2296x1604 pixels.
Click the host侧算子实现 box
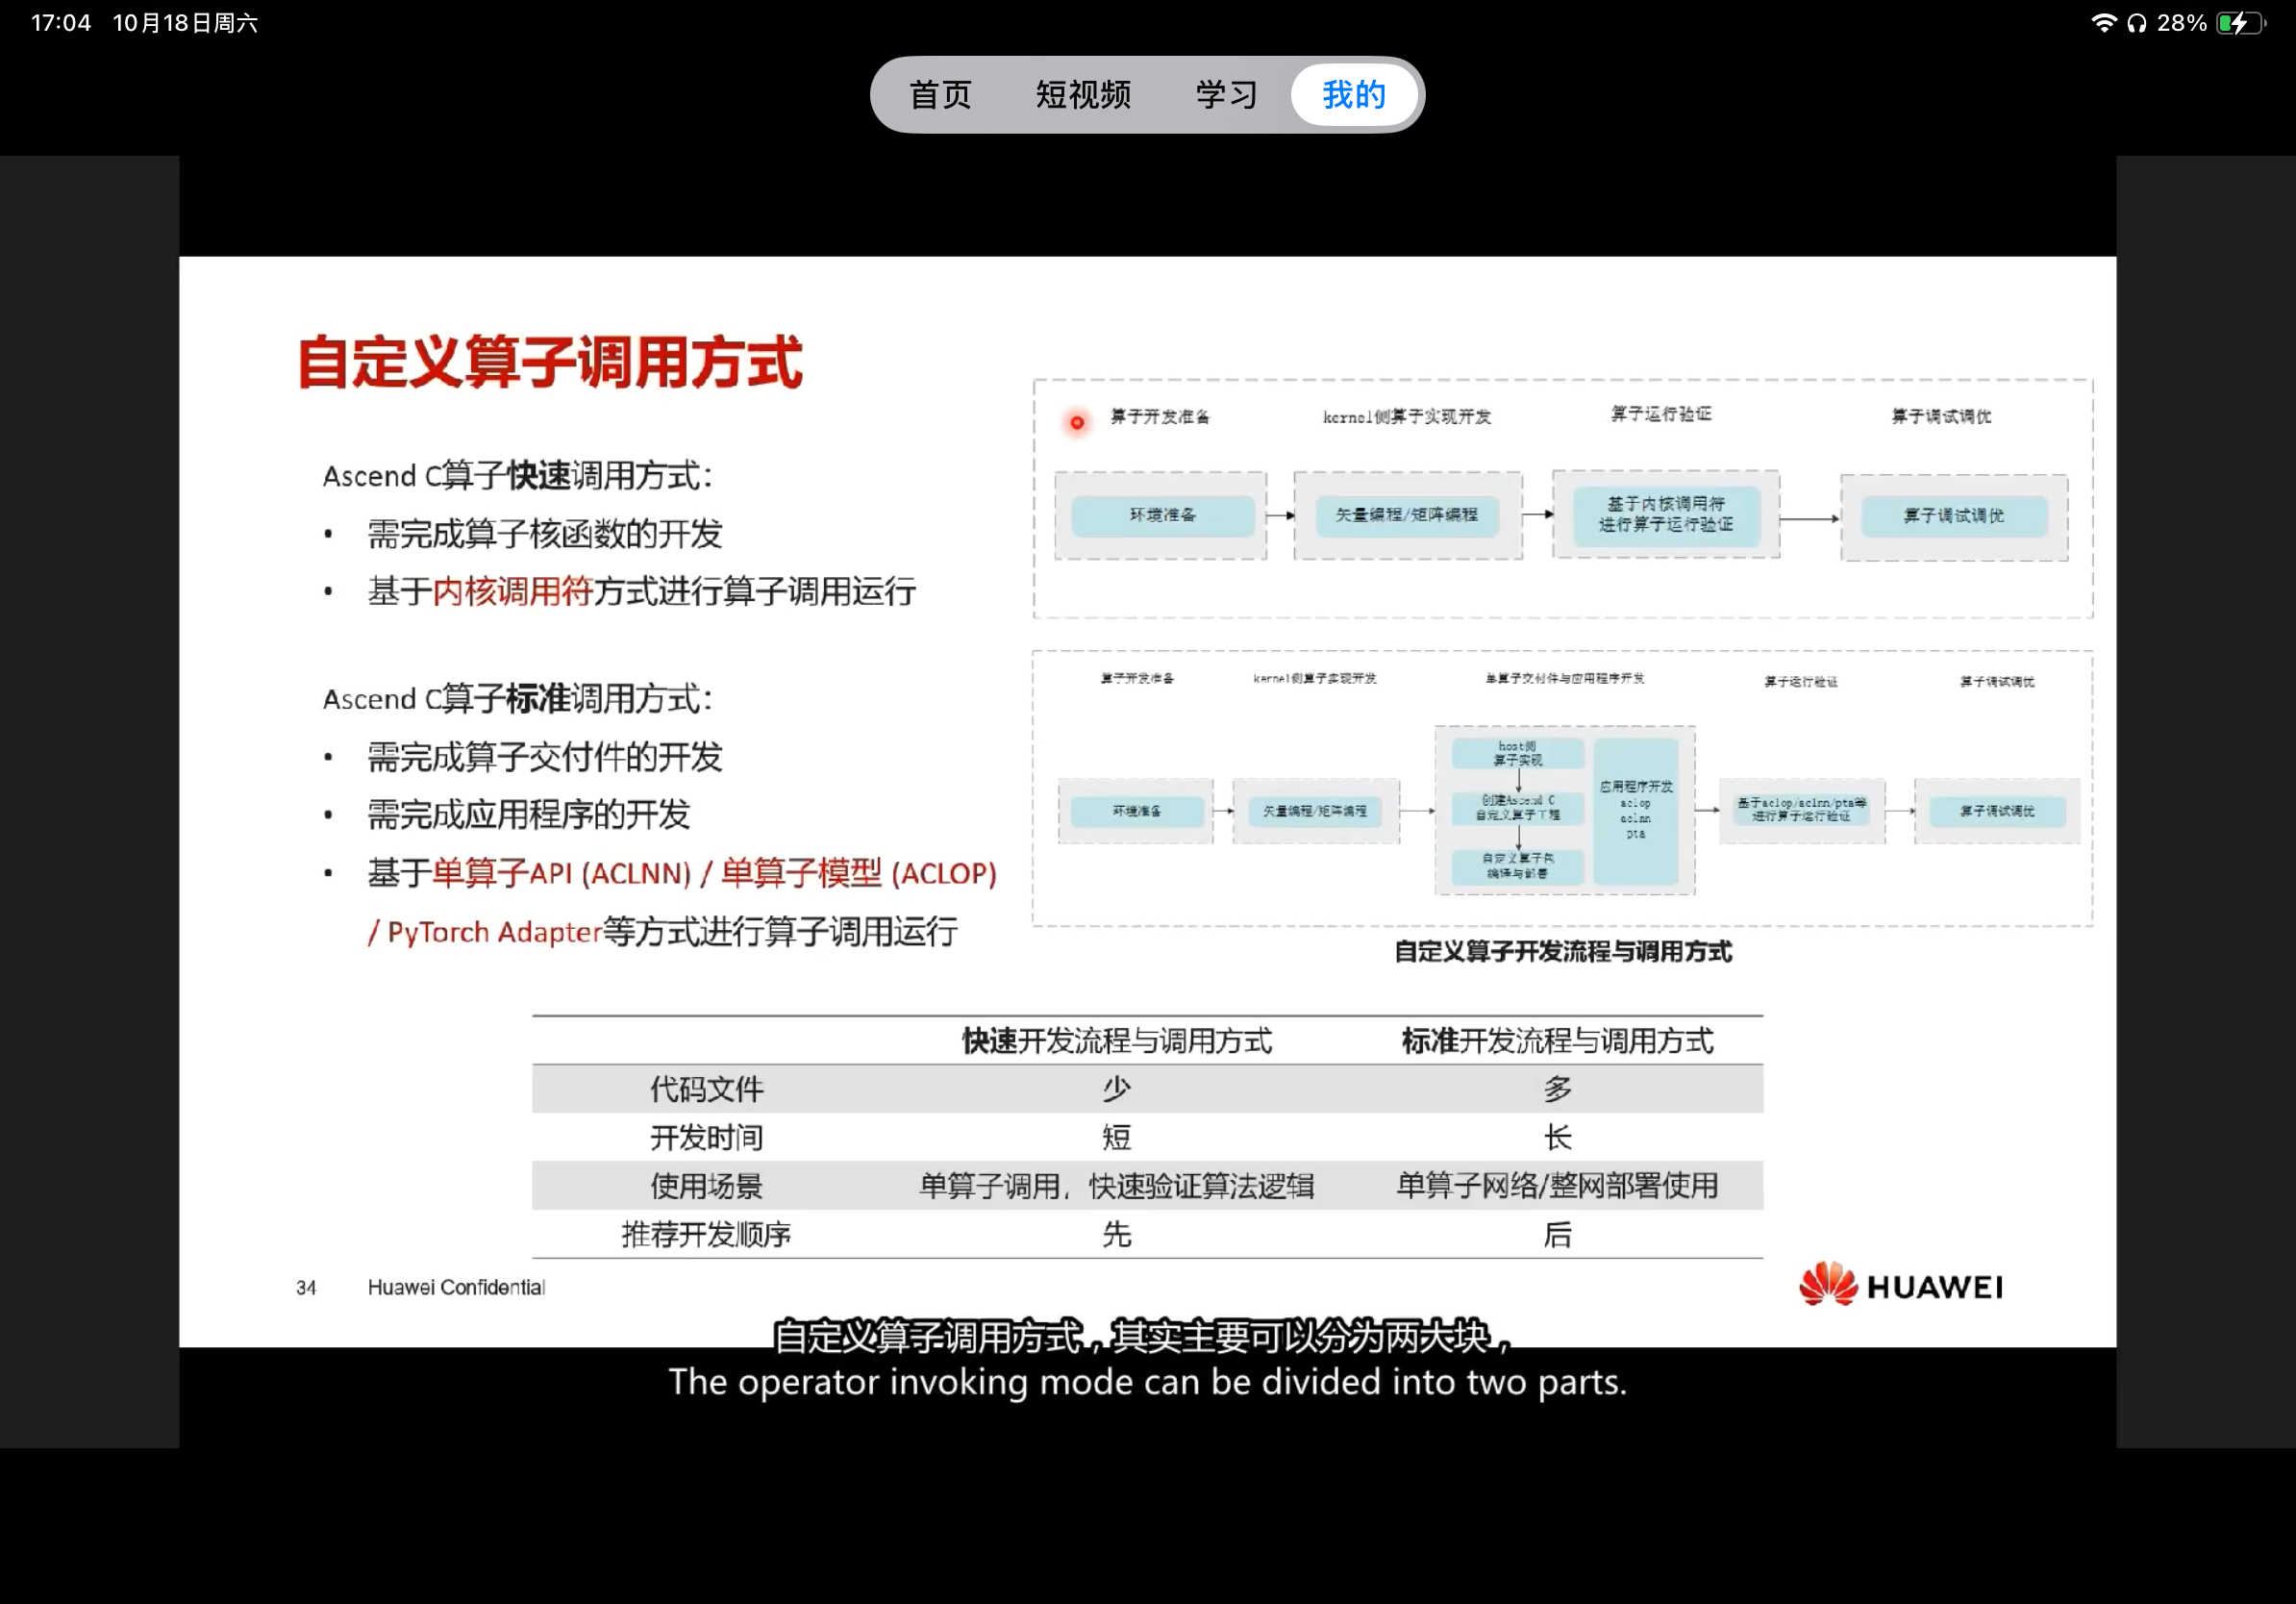click(1516, 753)
